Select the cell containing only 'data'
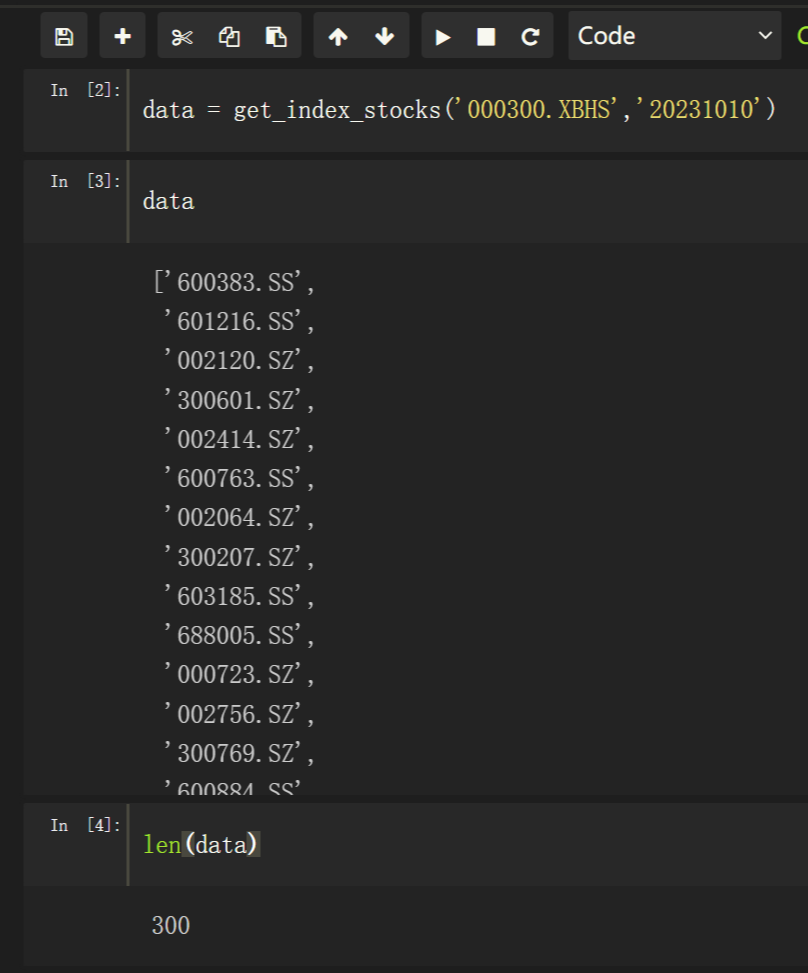 [400, 201]
